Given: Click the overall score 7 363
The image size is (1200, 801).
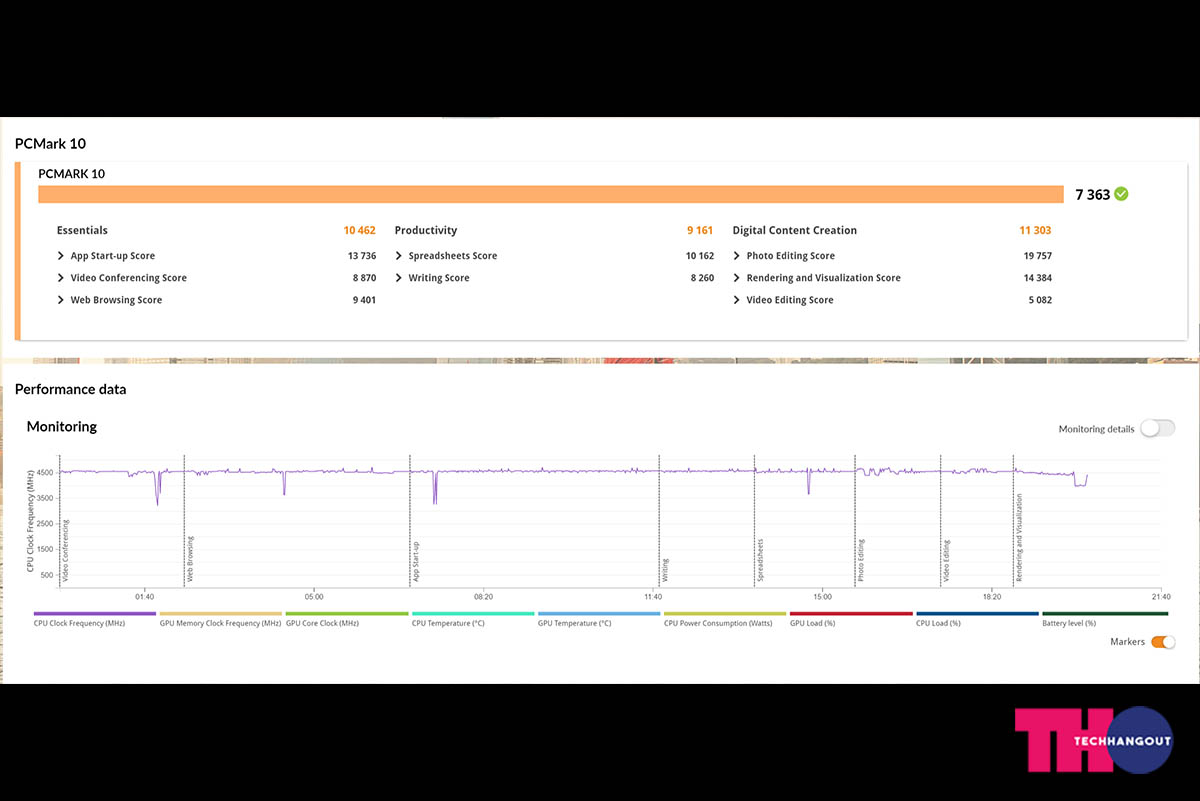Looking at the screenshot, I should pos(1093,195).
